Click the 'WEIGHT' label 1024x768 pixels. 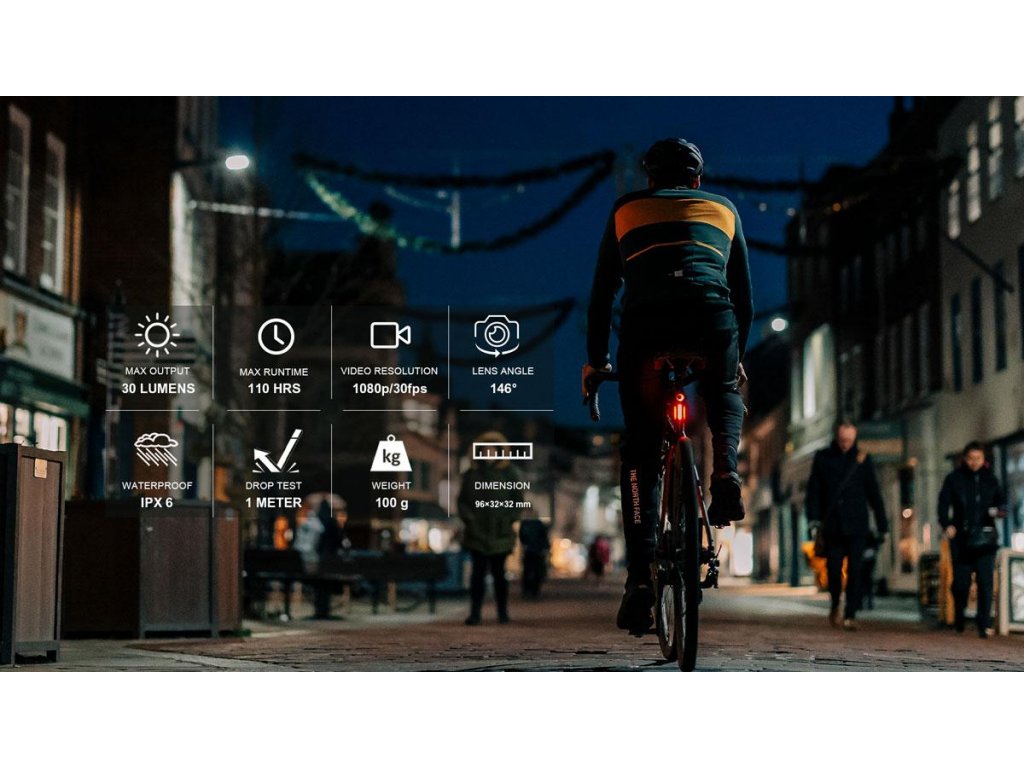391,486
